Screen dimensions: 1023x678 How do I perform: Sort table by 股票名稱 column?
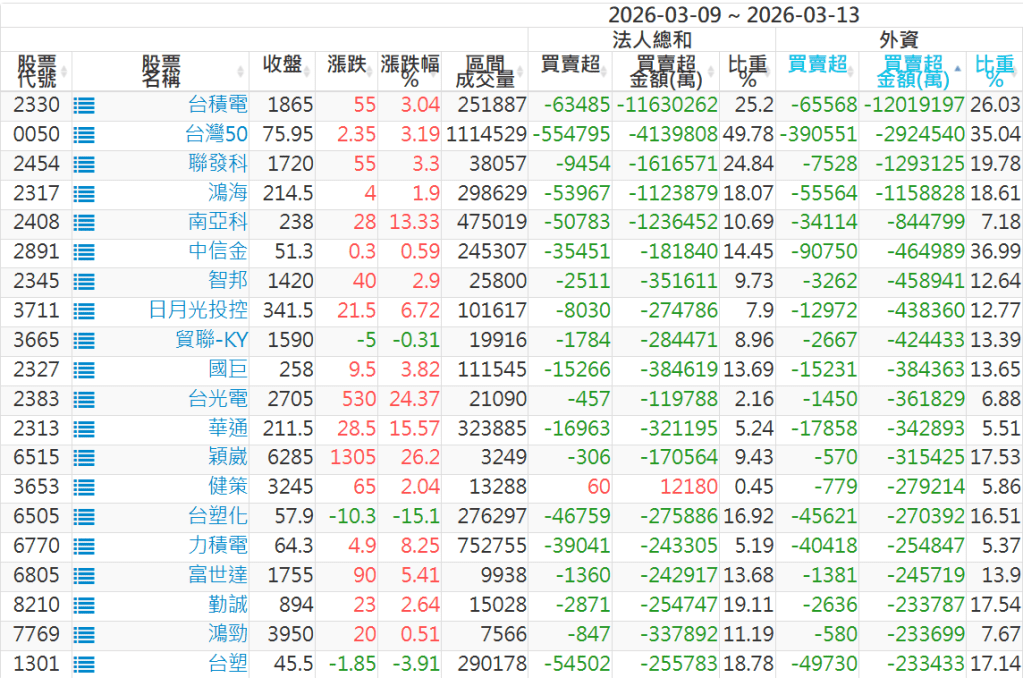pyautogui.click(x=160, y=71)
